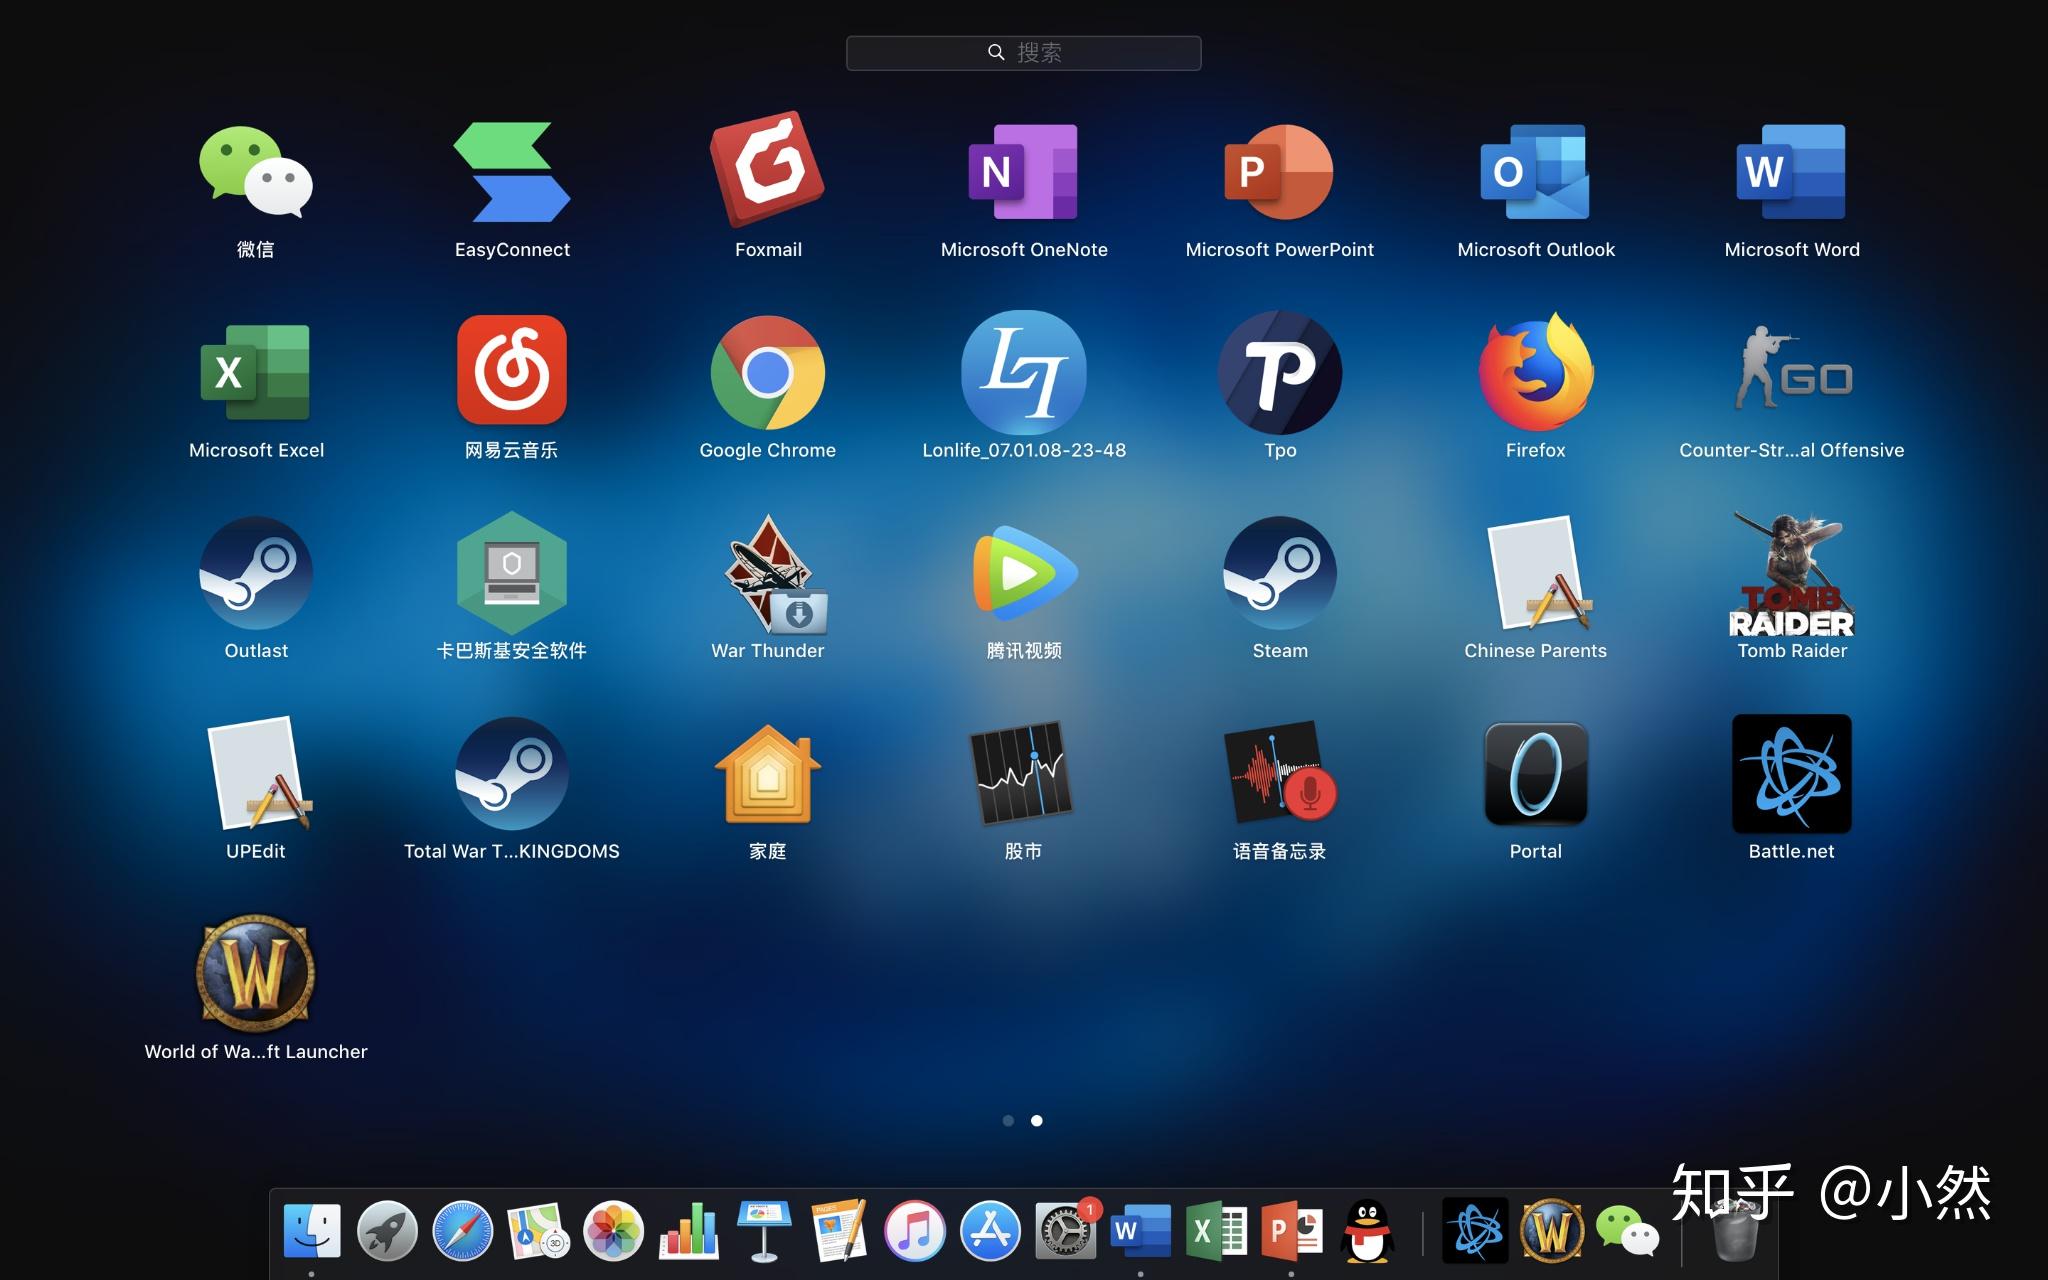Open WeChat from the Dock

pos(1627,1231)
